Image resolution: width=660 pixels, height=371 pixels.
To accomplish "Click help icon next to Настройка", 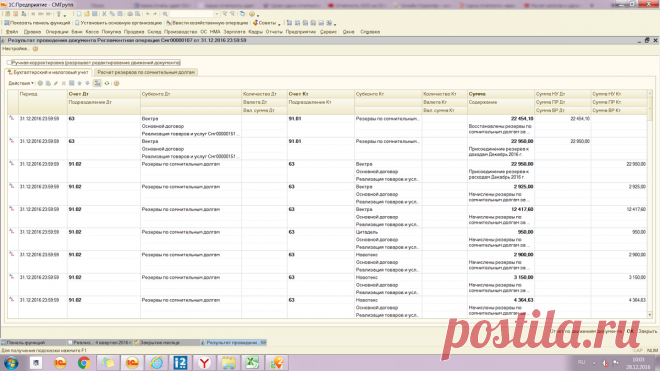I will (35, 49).
